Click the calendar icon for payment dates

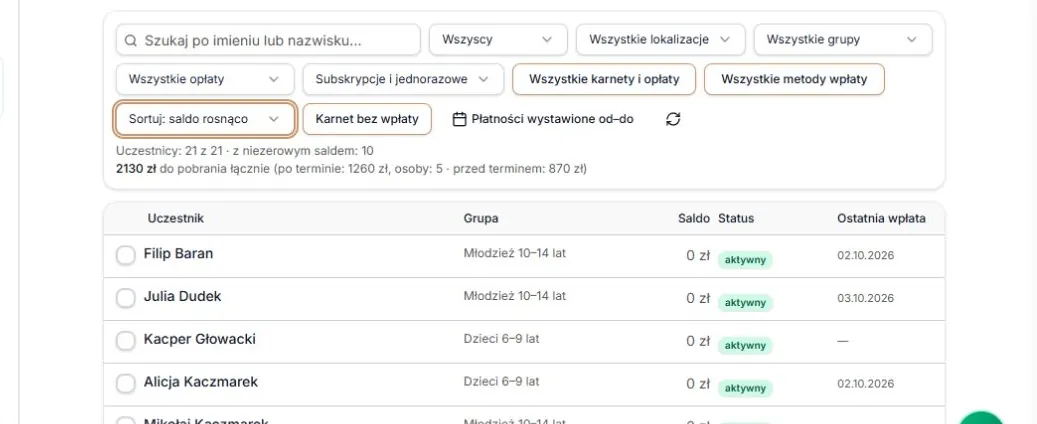(460, 119)
